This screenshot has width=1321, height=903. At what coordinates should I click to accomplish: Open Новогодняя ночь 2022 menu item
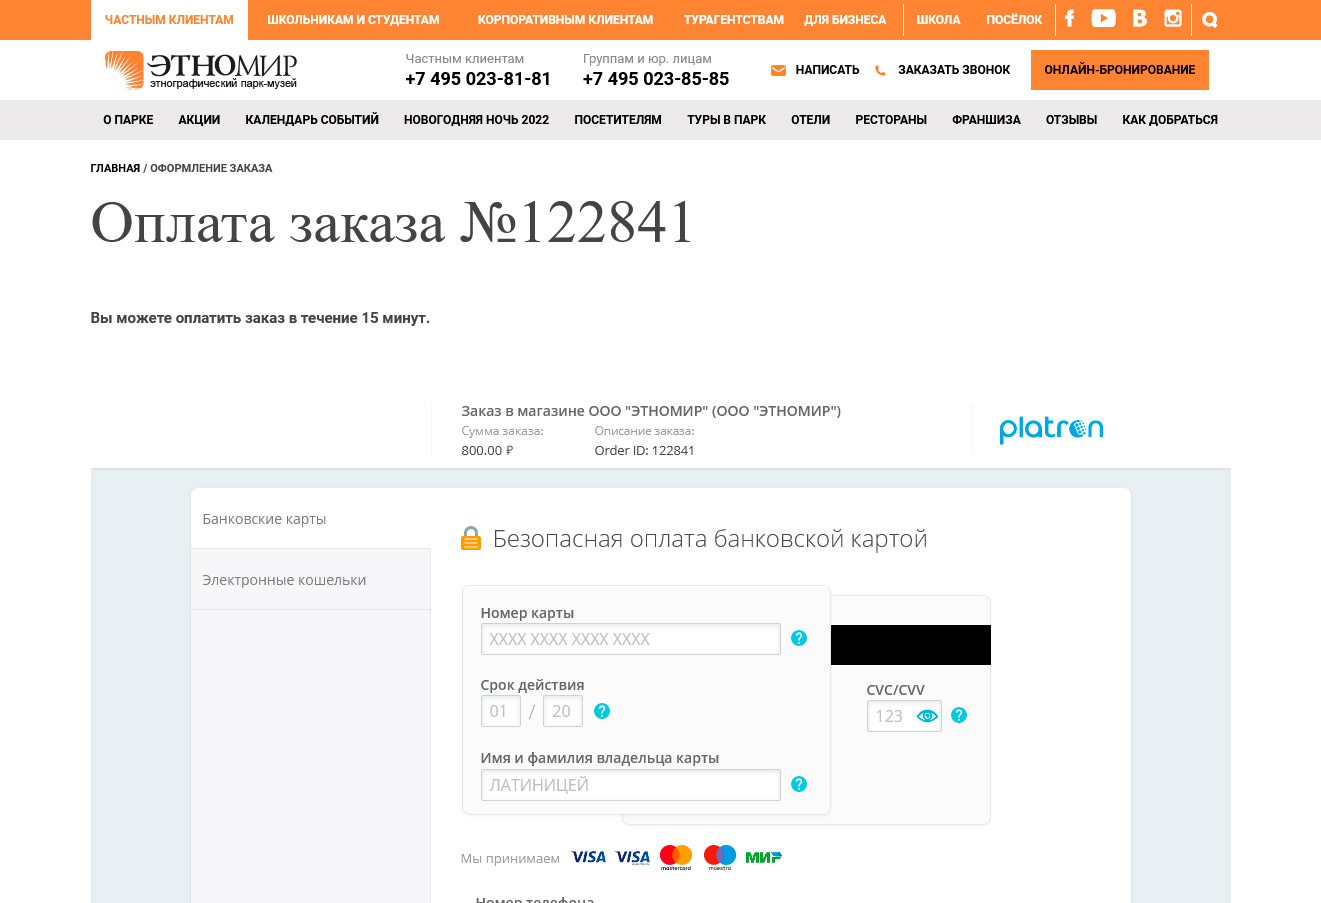(476, 120)
